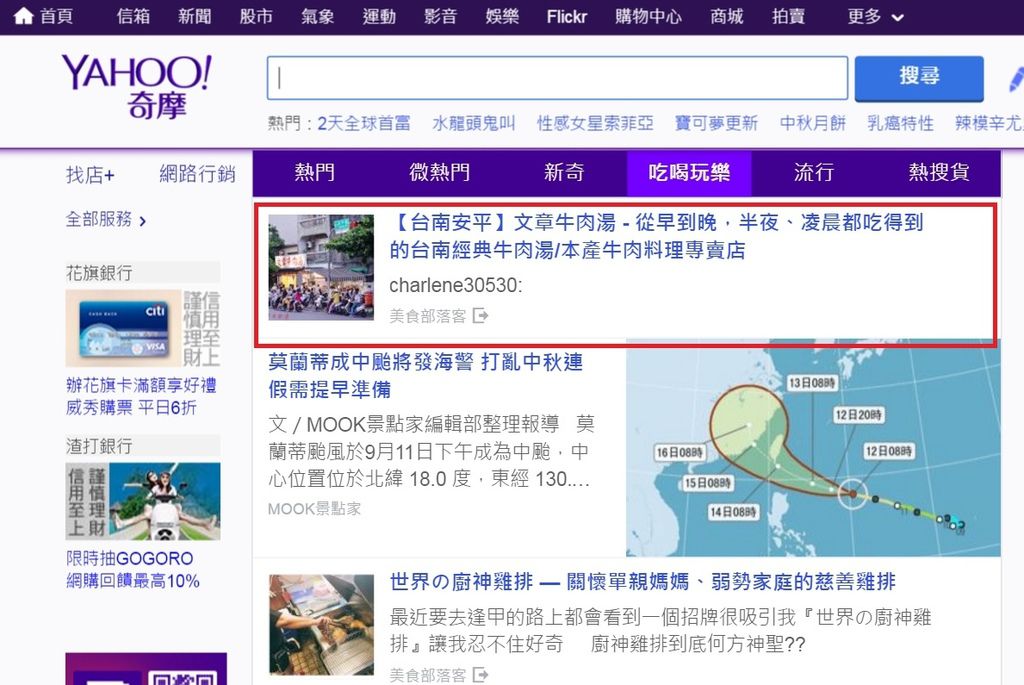Image resolution: width=1024 pixels, height=685 pixels.
Task: Click the trending term 乳癌特性
Action: pos(901,123)
